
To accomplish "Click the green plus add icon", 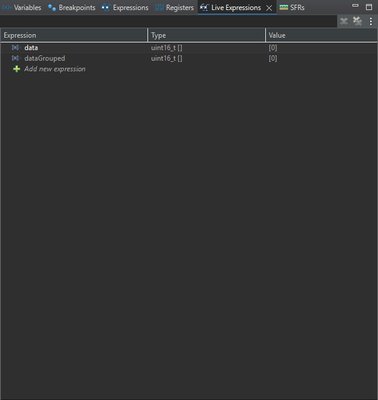I will click(x=16, y=69).
